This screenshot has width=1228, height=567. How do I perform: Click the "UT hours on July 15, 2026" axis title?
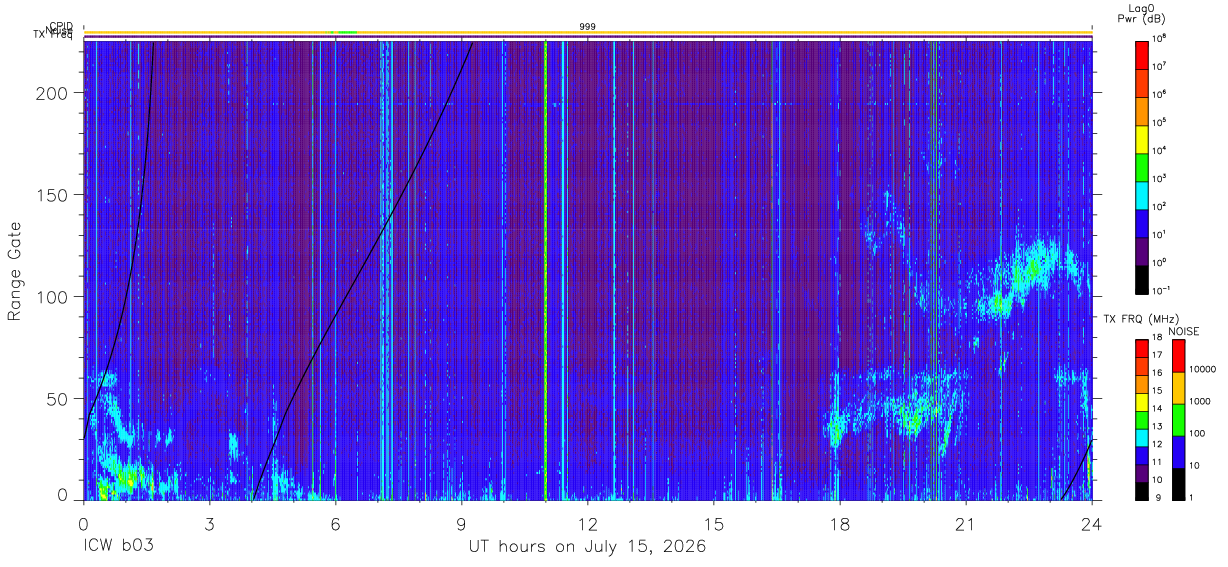[587, 547]
